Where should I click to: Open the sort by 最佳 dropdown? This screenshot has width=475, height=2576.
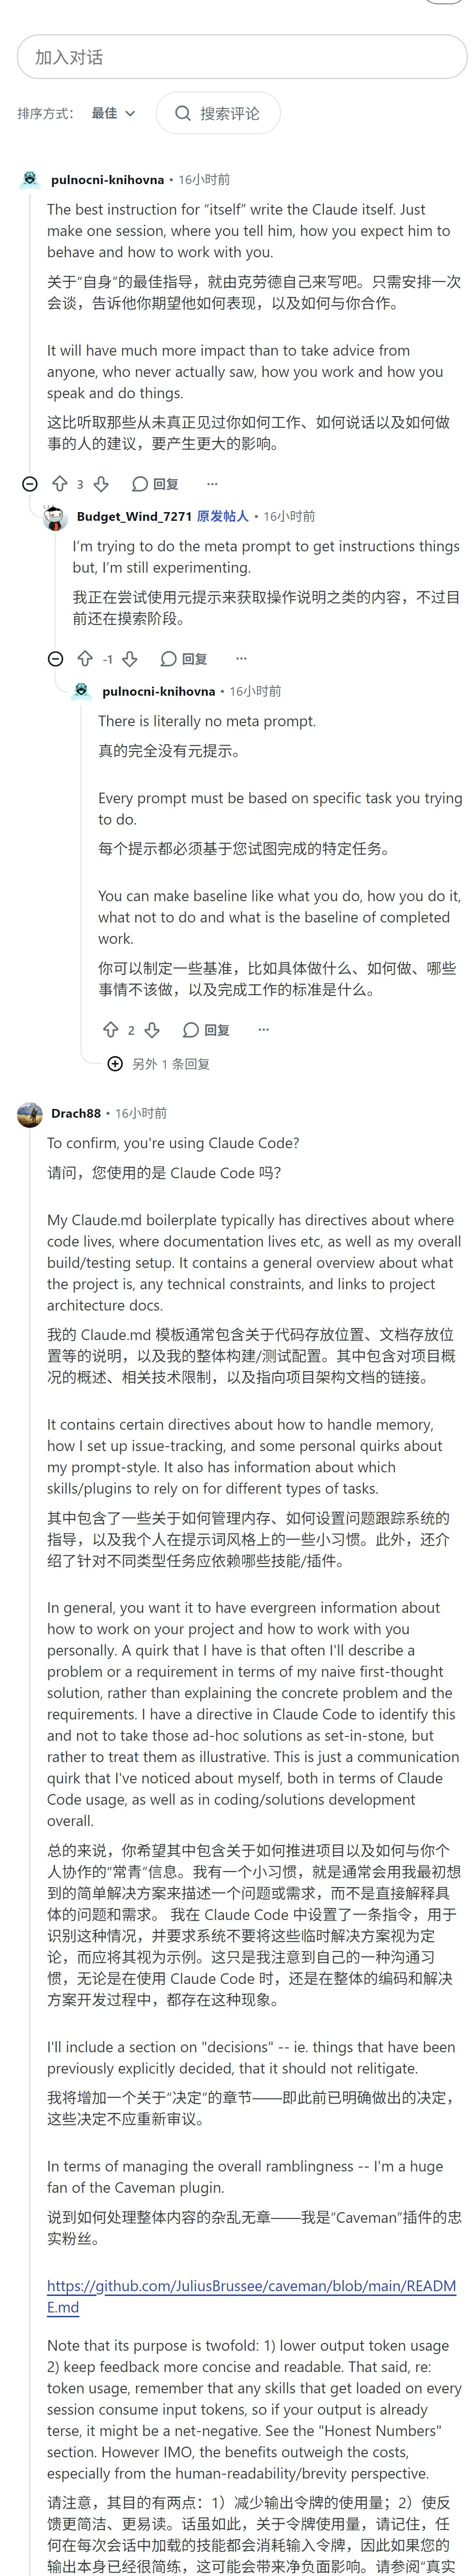(x=113, y=113)
